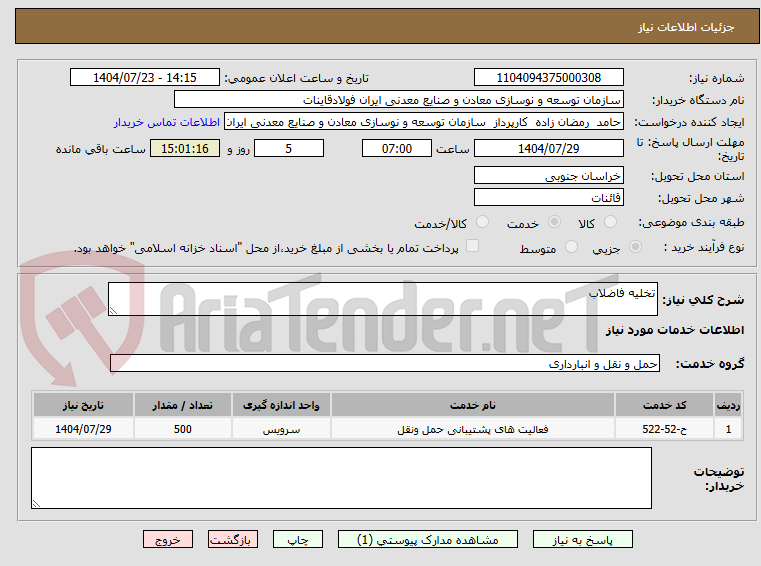
Task: Click the ایجاد کننده درخواست field
Action: pyautogui.click(x=424, y=122)
